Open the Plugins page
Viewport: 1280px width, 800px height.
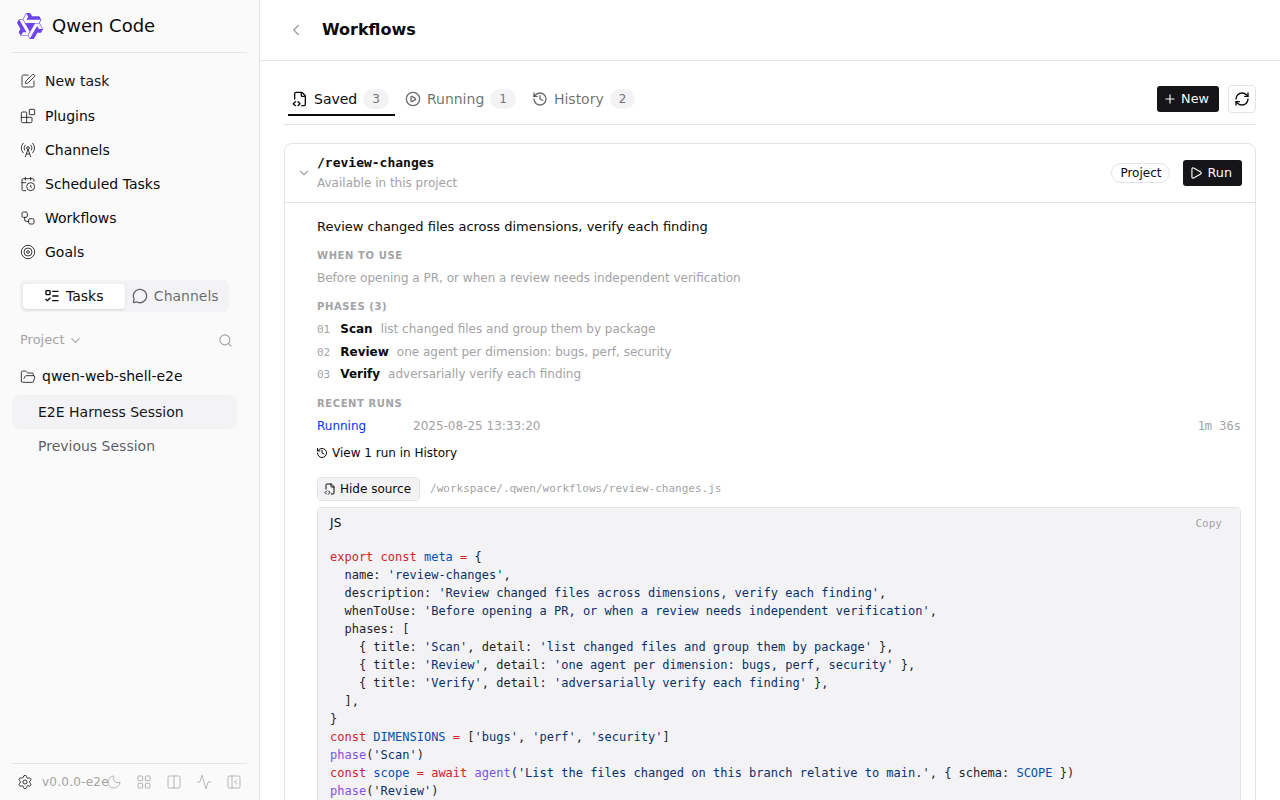click(x=129, y=116)
